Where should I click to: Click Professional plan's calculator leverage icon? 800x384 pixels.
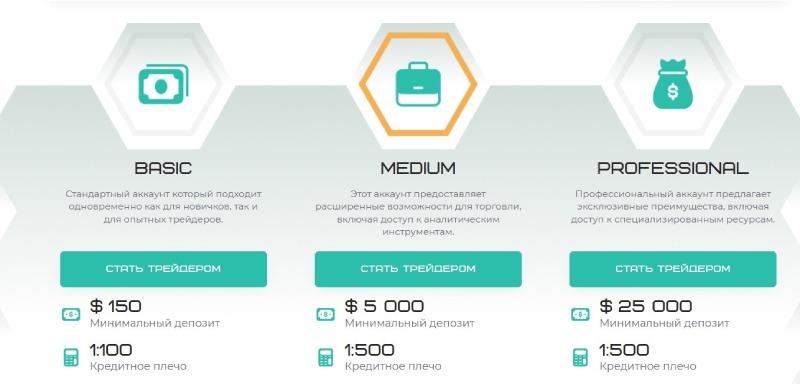580,357
